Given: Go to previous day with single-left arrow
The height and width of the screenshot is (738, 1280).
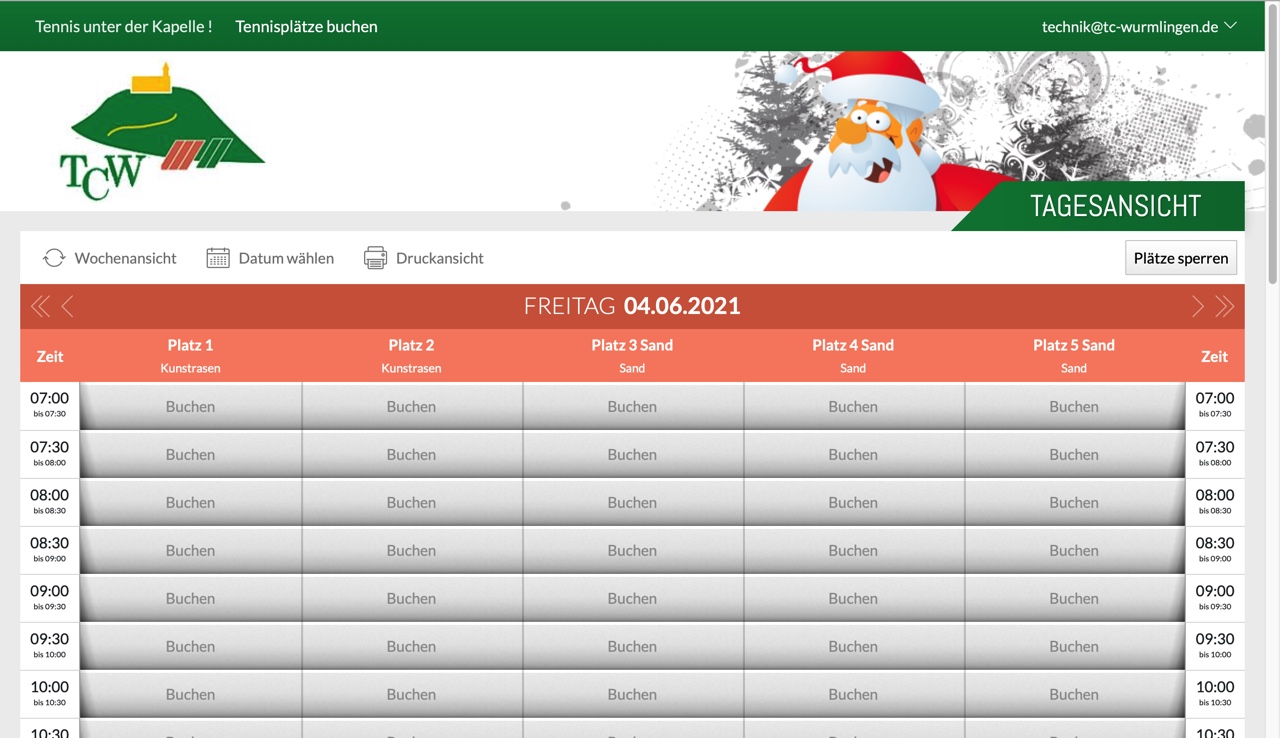Looking at the screenshot, I should [68, 306].
